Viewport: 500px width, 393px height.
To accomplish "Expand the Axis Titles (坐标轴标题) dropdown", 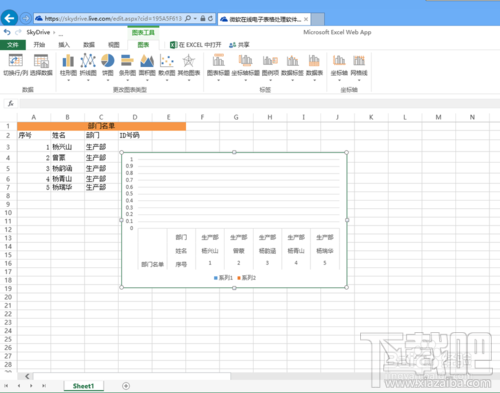I will coord(246,67).
